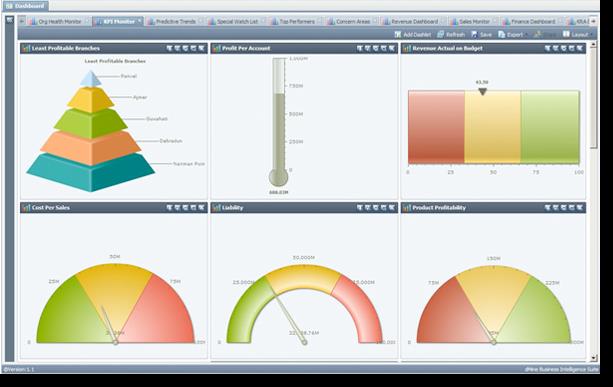Click small button beside Revenue Dashboard tab
This screenshot has height=387, width=613.
pos(443,21)
